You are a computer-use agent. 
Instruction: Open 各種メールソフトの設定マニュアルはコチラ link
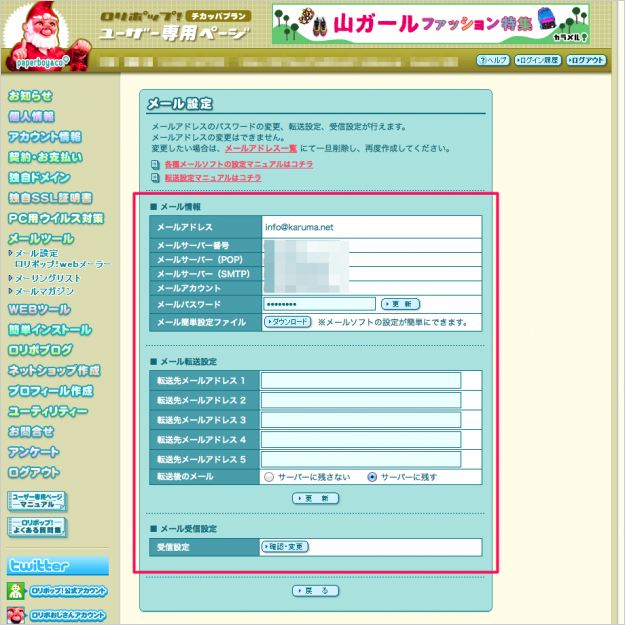(239, 164)
